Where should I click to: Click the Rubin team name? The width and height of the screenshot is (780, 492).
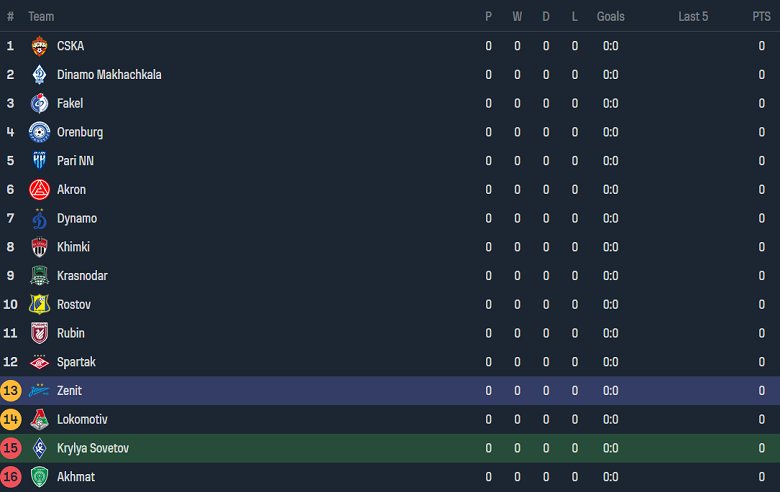pos(71,333)
